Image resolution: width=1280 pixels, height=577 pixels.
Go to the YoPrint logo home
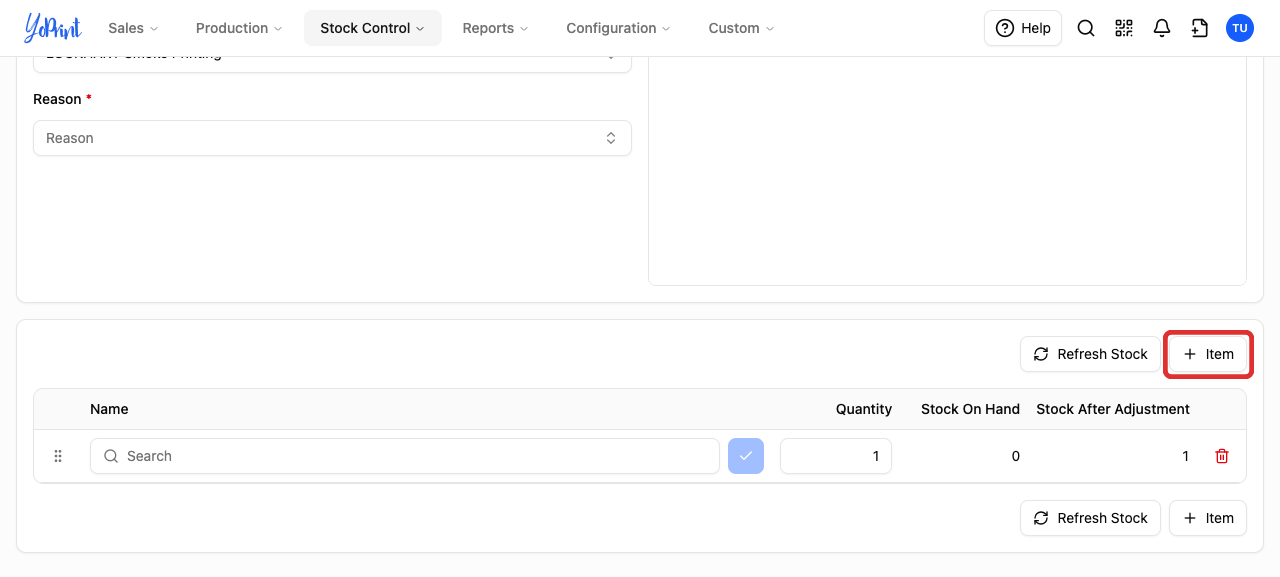point(53,28)
